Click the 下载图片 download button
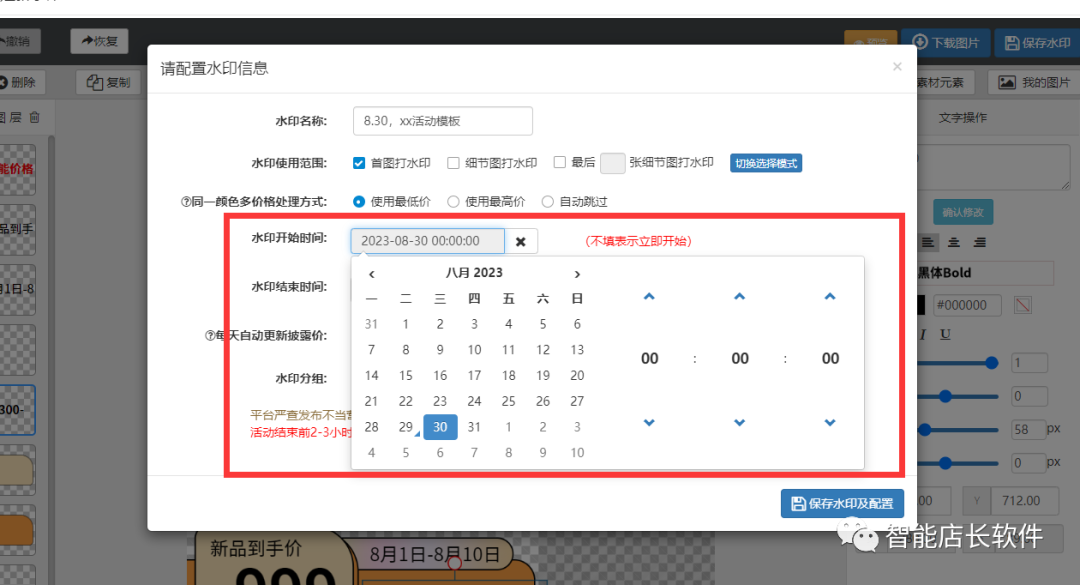The width and height of the screenshot is (1080, 585). (x=945, y=43)
